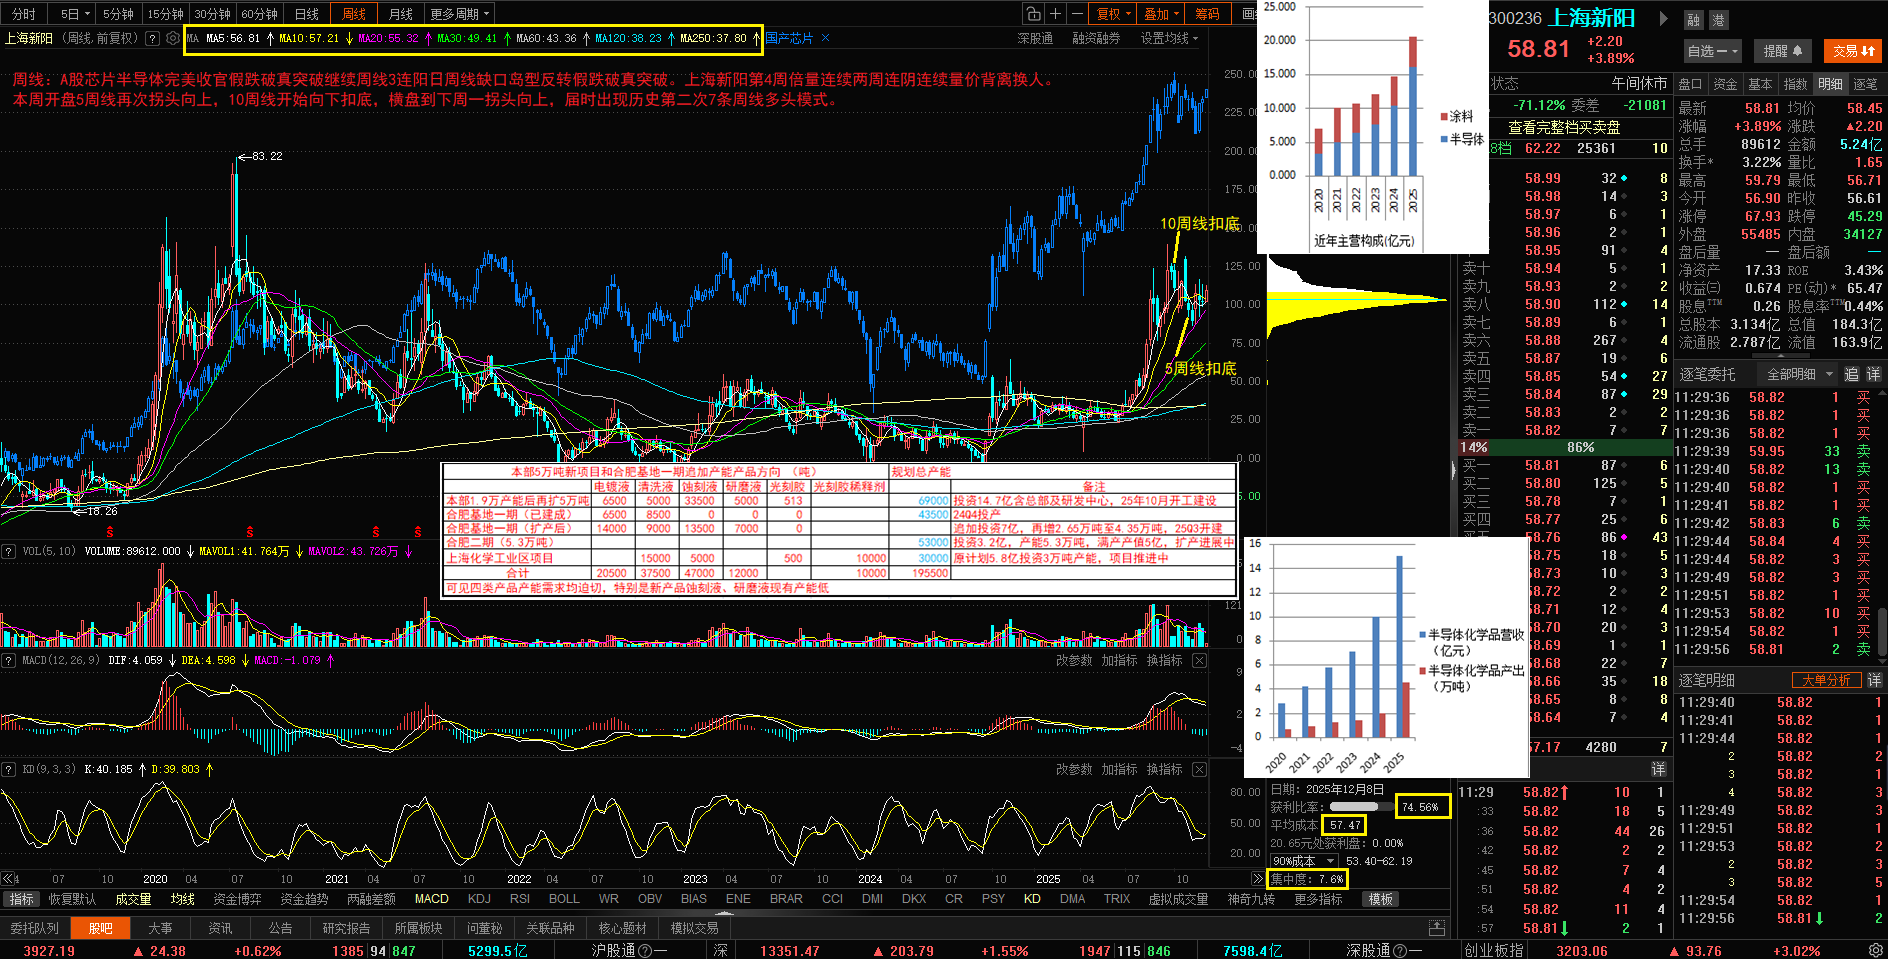Open the 90%成本 cost range dropdown
The image size is (1888, 959).
click(x=1304, y=861)
